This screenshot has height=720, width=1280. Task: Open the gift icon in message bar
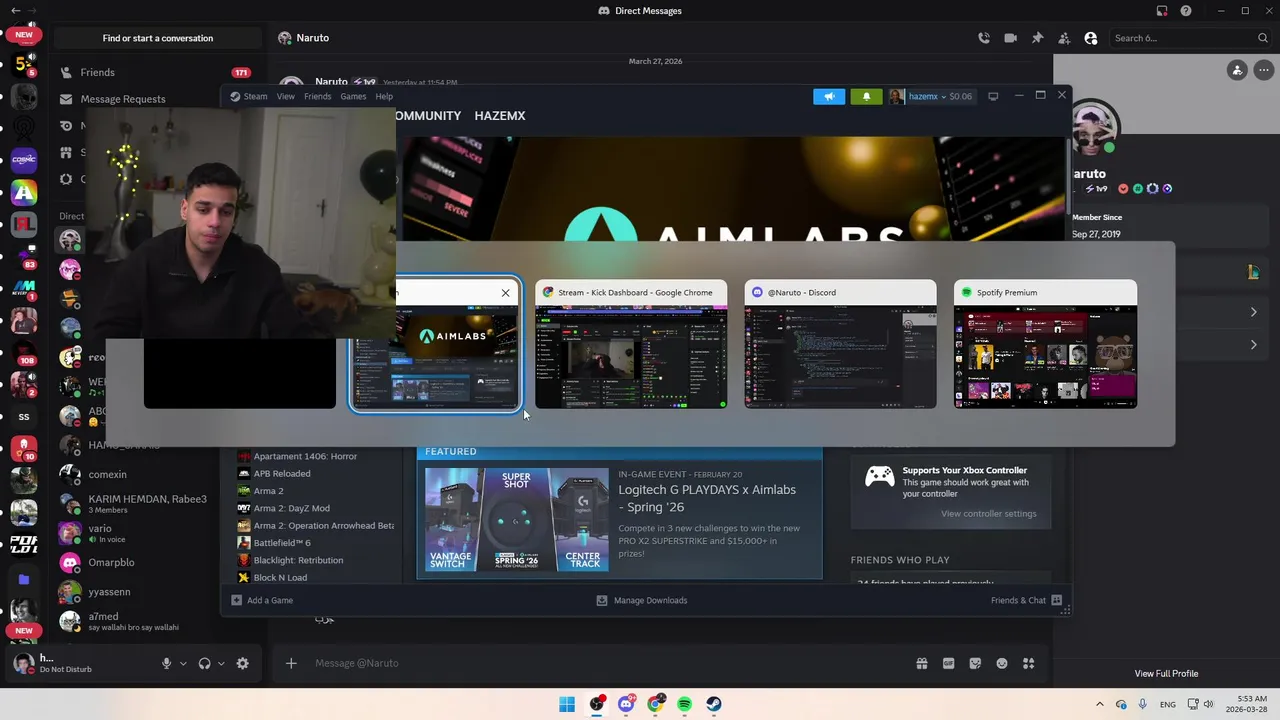[922, 663]
